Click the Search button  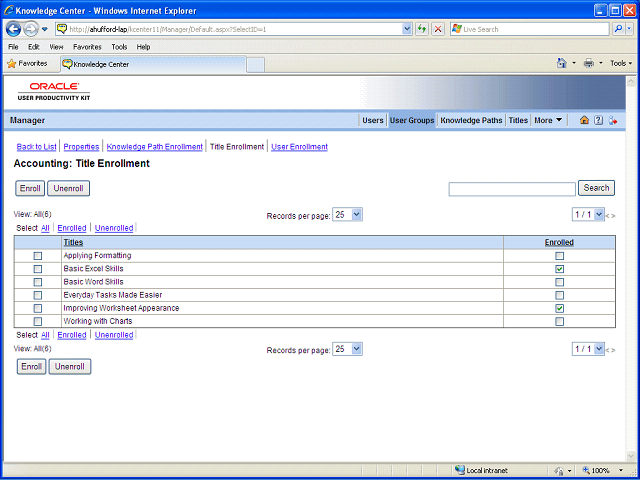click(x=596, y=188)
